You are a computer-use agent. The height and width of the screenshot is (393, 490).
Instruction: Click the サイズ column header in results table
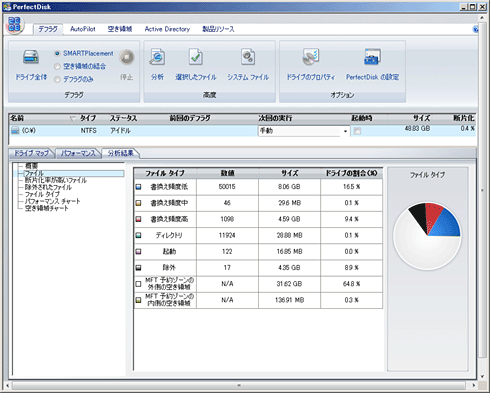289,173
